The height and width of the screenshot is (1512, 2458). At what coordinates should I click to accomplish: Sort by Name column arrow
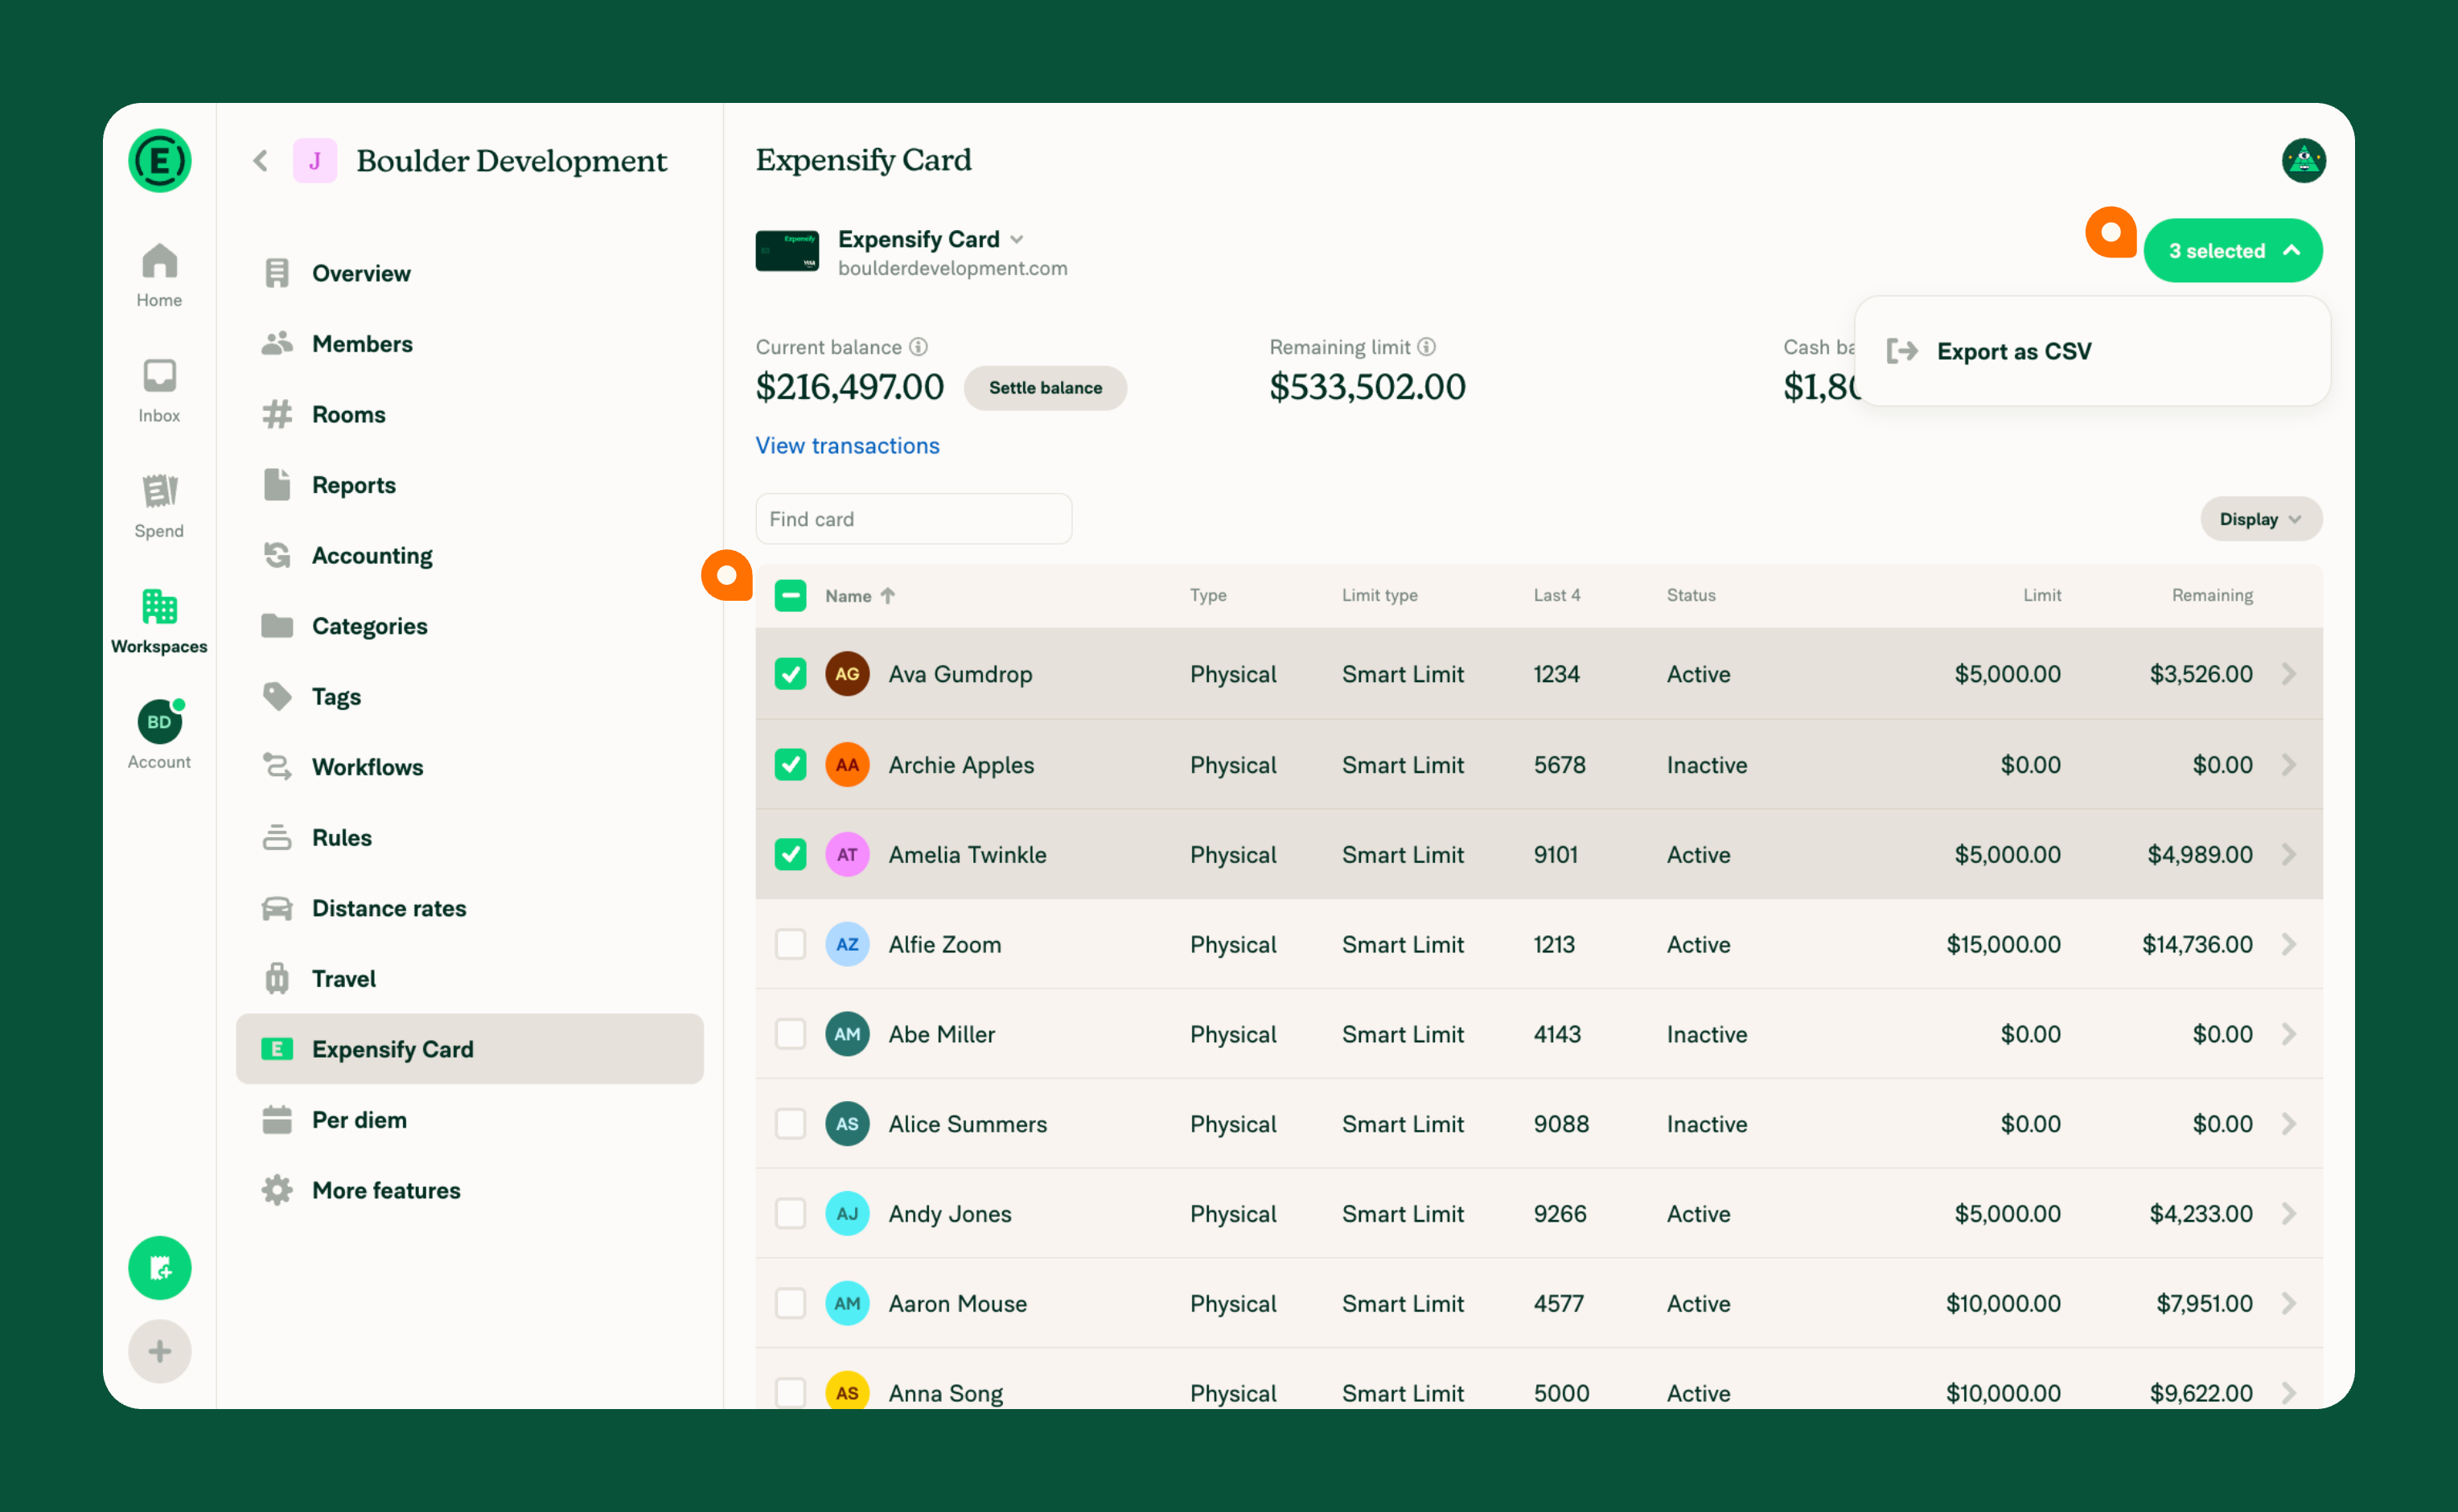pos(888,595)
